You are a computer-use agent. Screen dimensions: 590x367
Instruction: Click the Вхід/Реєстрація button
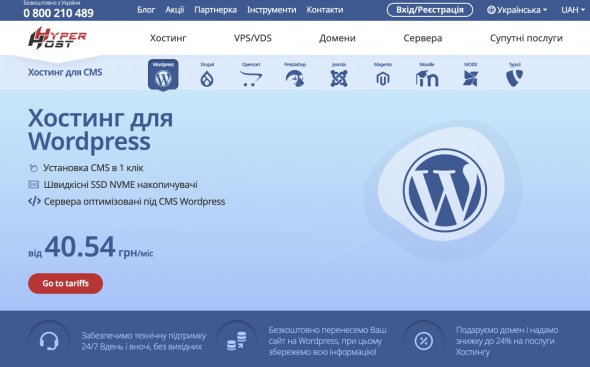tap(430, 10)
